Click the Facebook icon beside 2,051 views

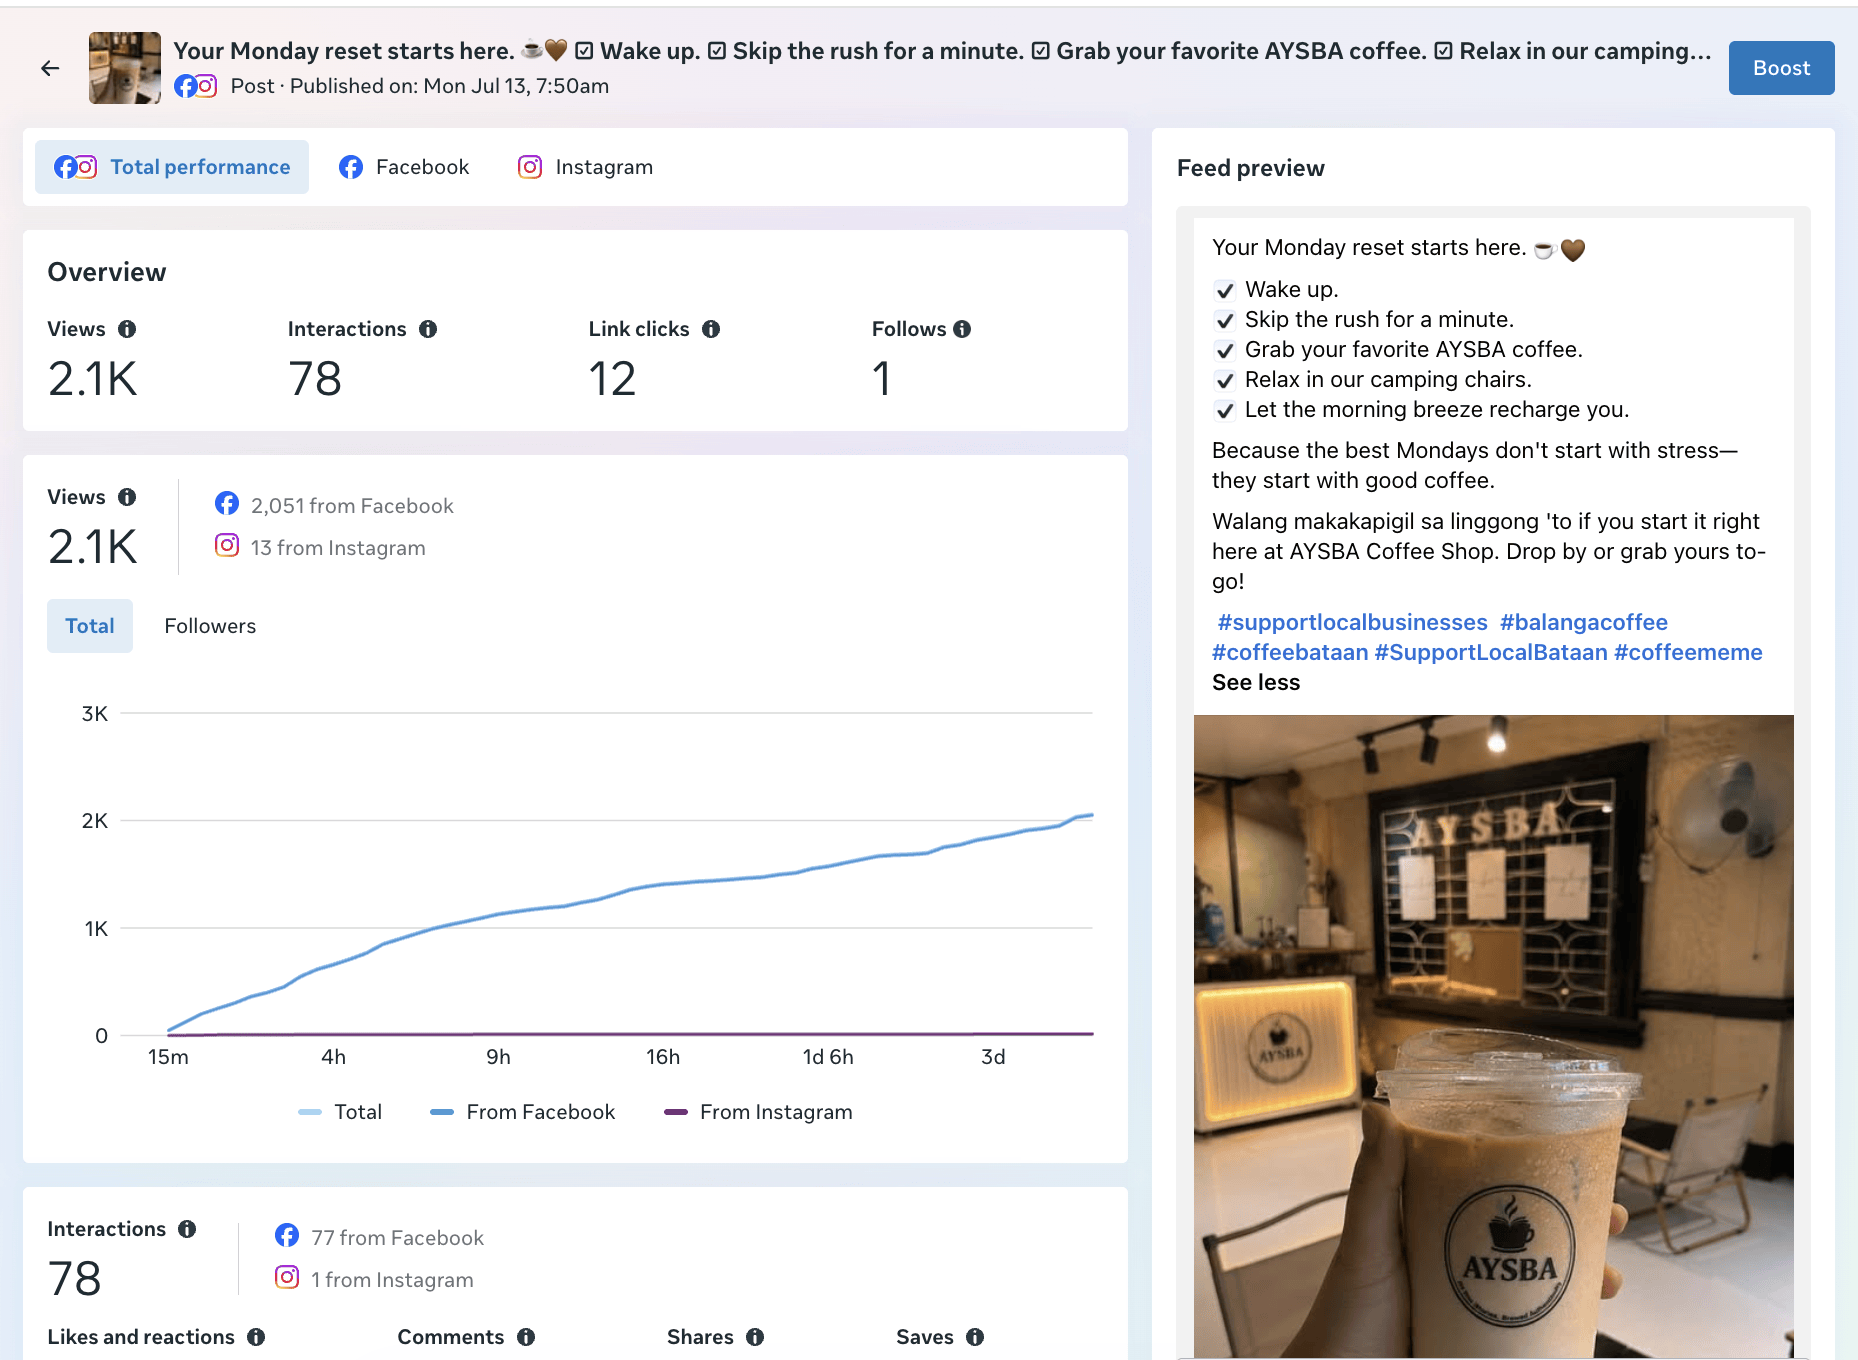tap(227, 504)
